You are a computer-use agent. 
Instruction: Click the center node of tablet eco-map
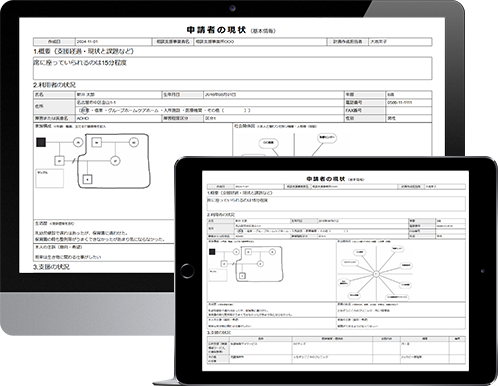(376, 274)
